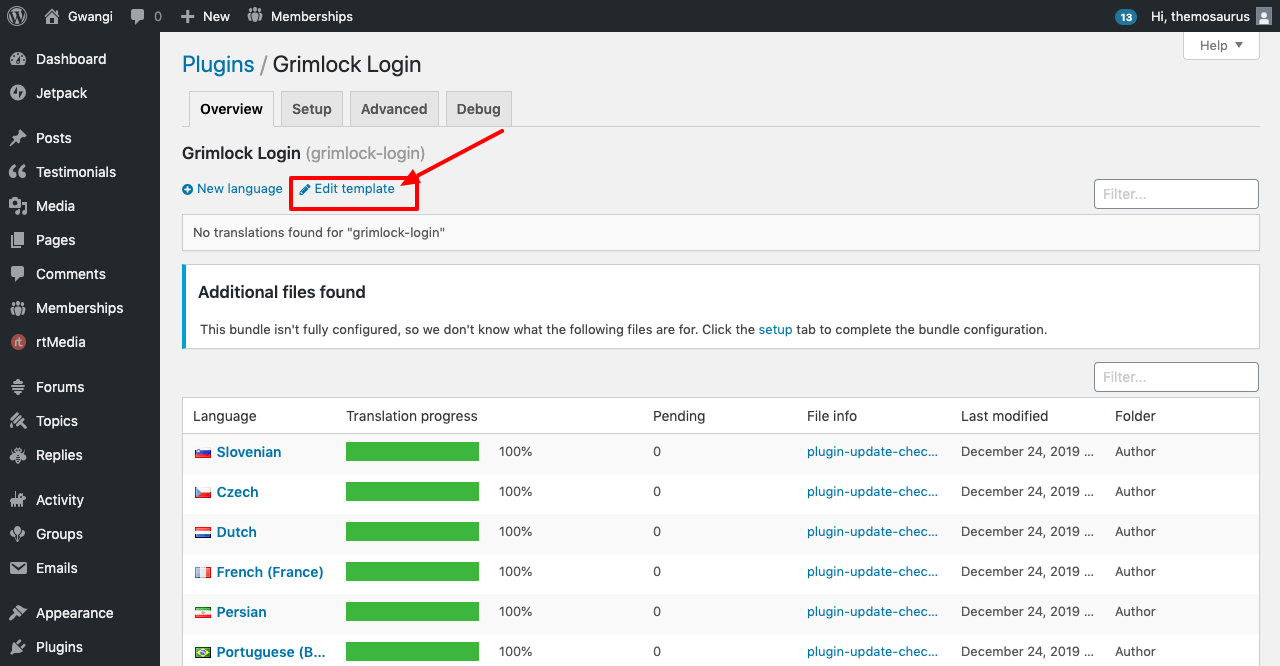This screenshot has height=666, width=1280.
Task: Expand the Help dropdown
Action: 1221,45
